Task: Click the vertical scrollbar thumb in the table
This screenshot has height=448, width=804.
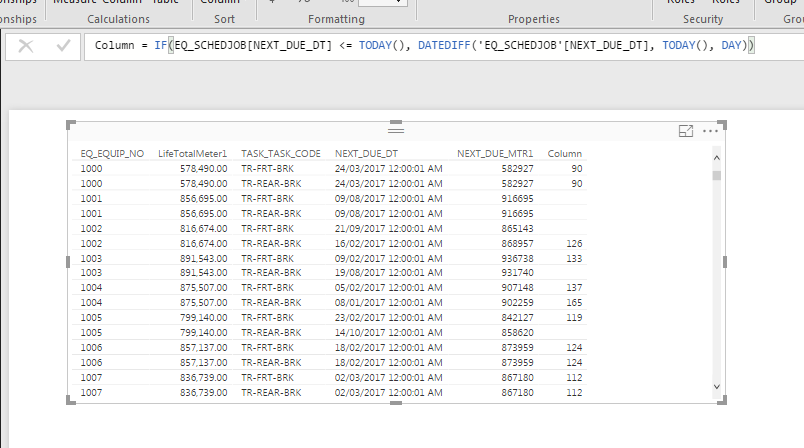Action: [x=717, y=175]
